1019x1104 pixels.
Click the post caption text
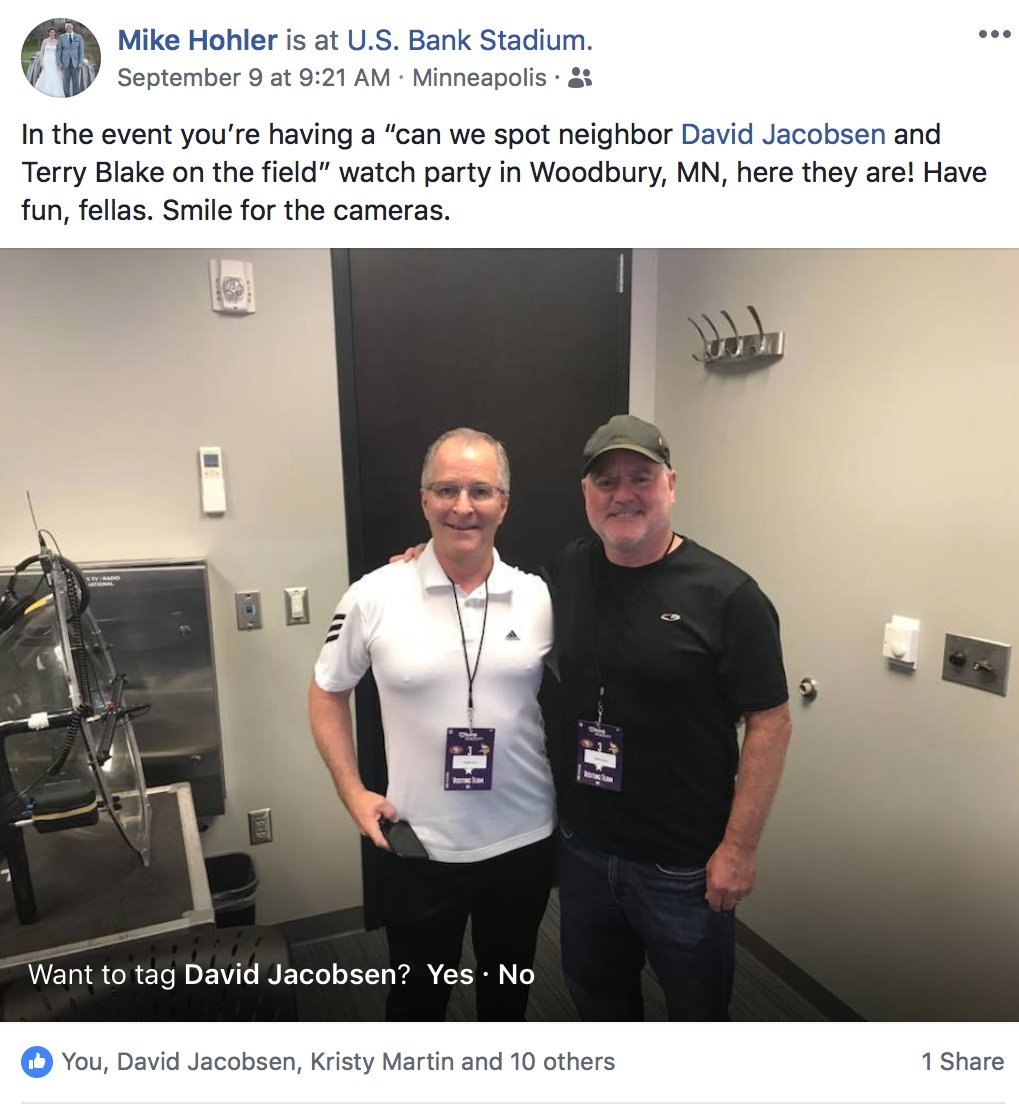tap(504, 172)
